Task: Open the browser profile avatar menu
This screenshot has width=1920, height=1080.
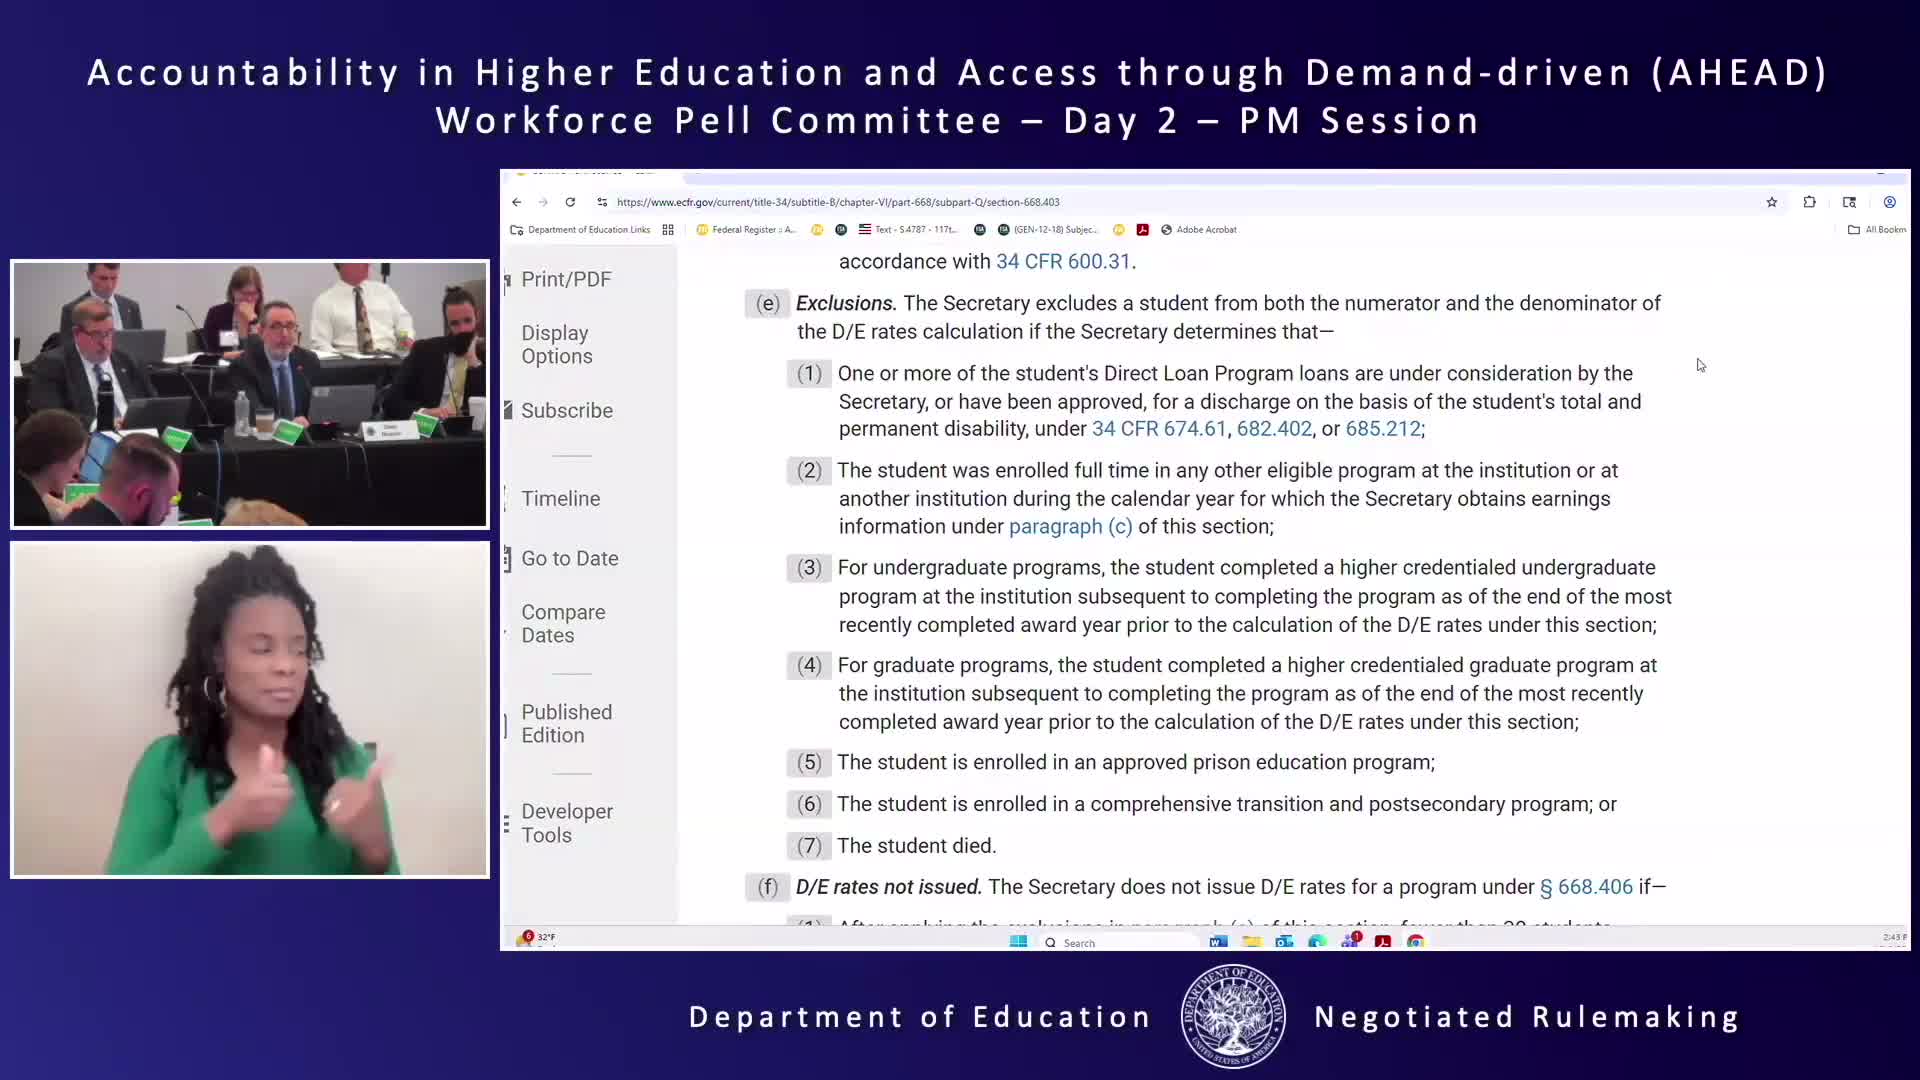Action: [x=1890, y=202]
